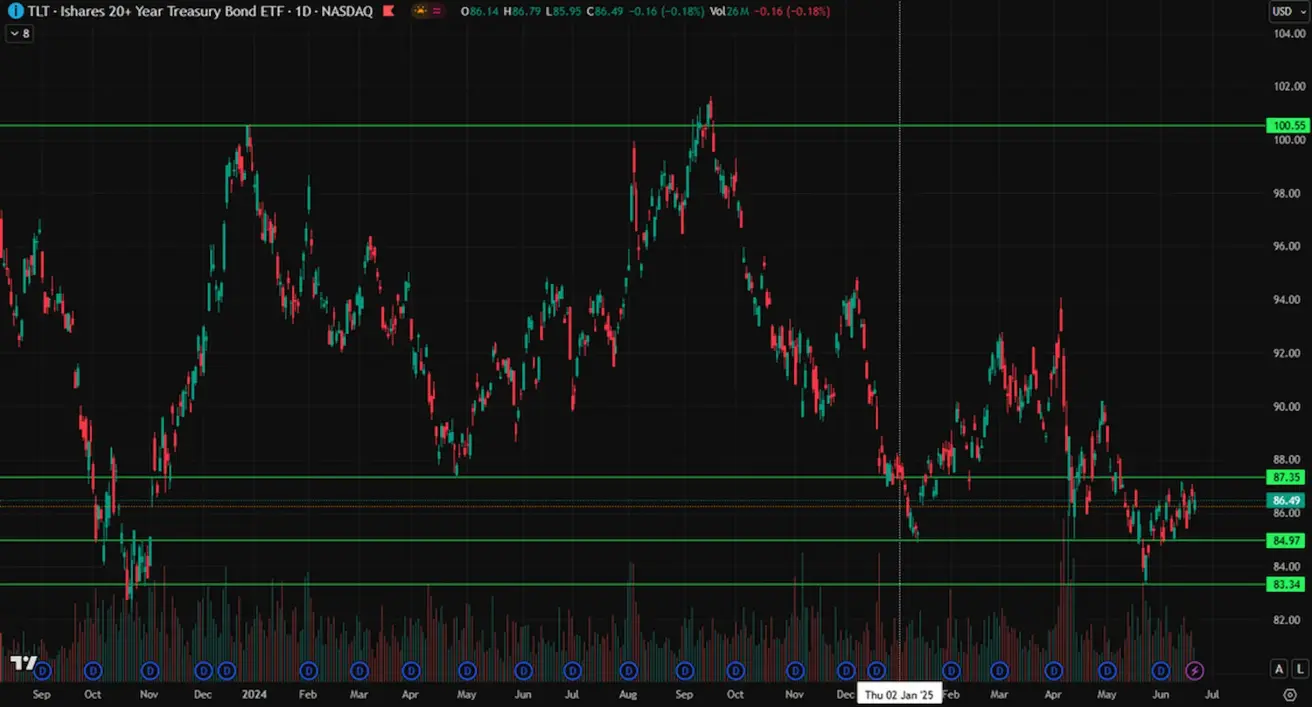Select the green horizontal line at 100.55
The image size is (1312, 707).
(x=632, y=126)
